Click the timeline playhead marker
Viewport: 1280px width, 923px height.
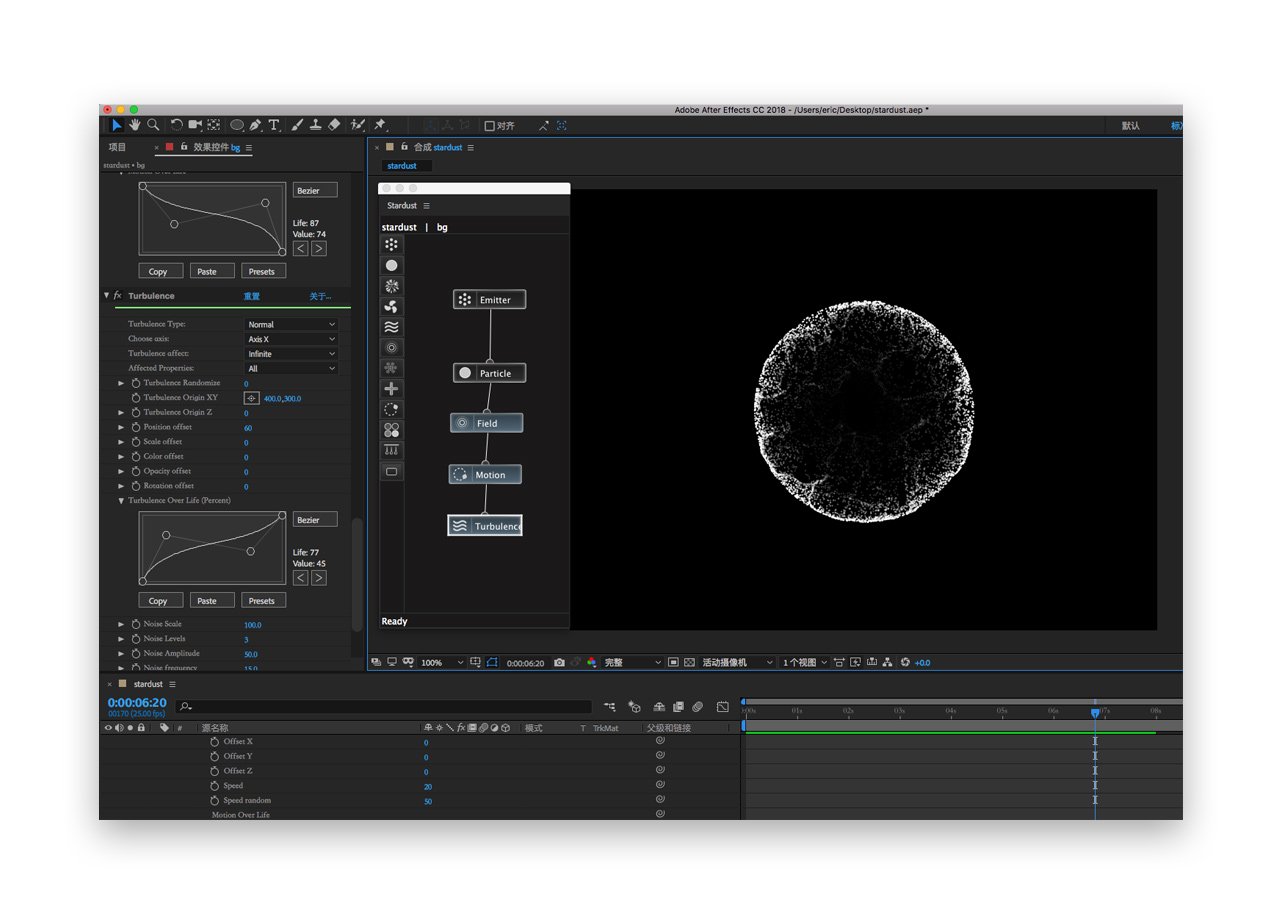click(1095, 713)
